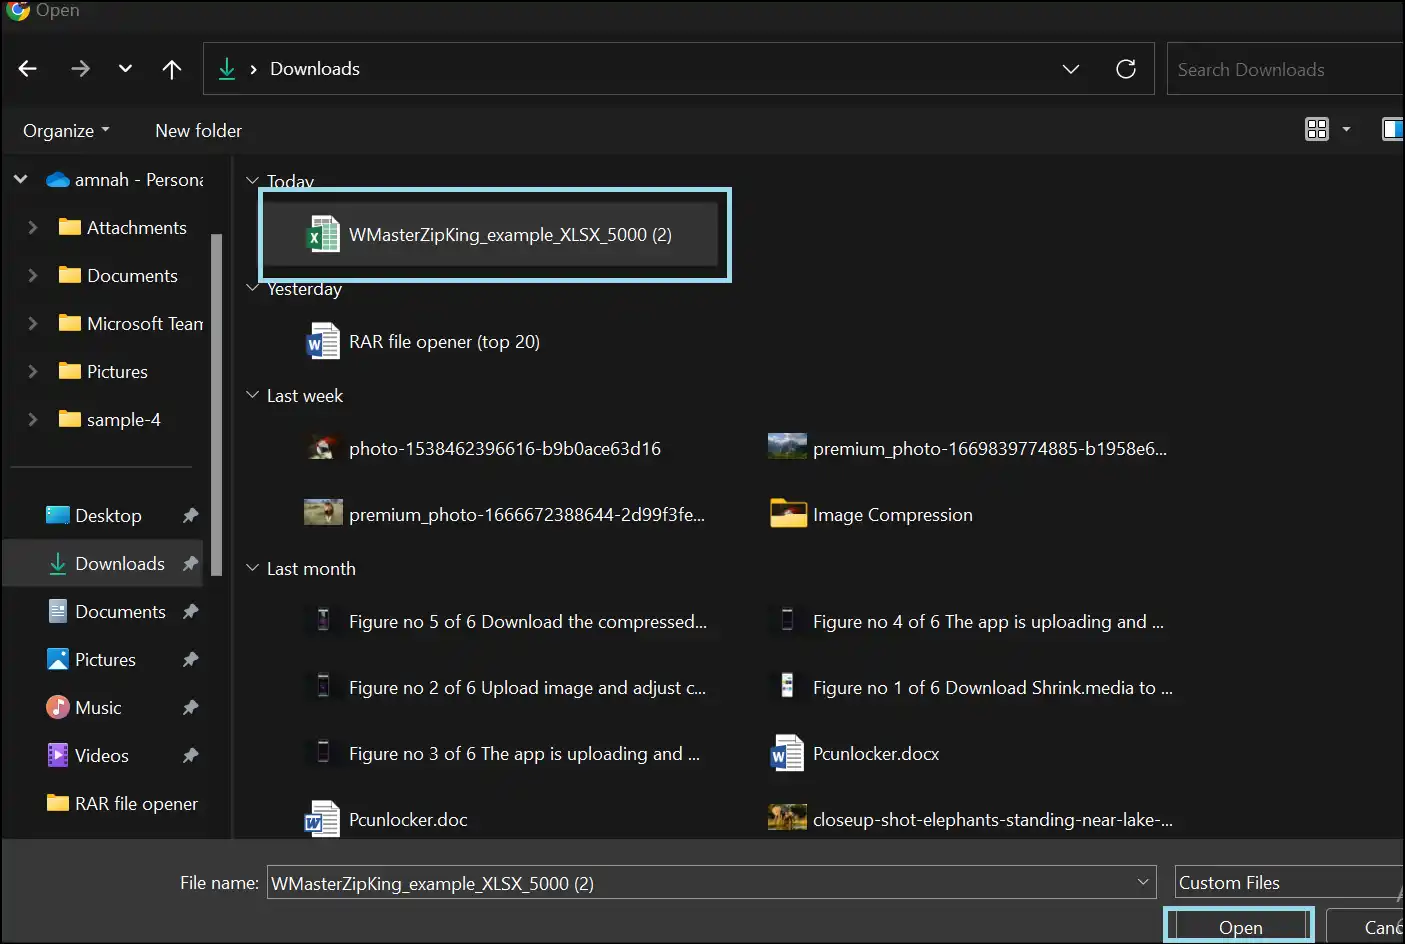Click the Search Downloads field
Image resolution: width=1405 pixels, height=944 pixels.
click(x=1286, y=69)
